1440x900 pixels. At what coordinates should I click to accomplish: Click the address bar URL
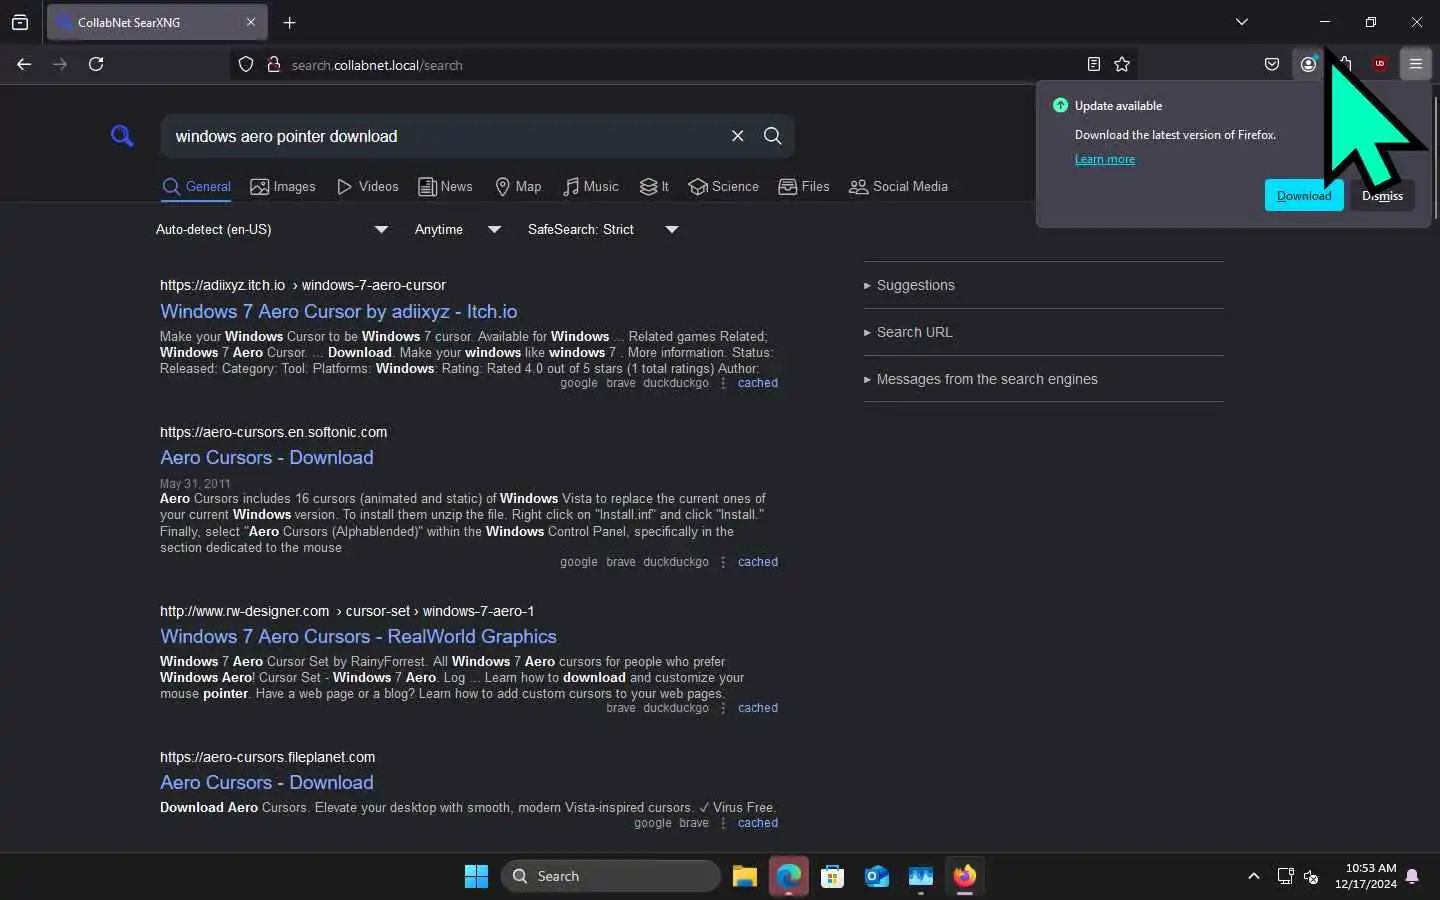pyautogui.click(x=377, y=65)
